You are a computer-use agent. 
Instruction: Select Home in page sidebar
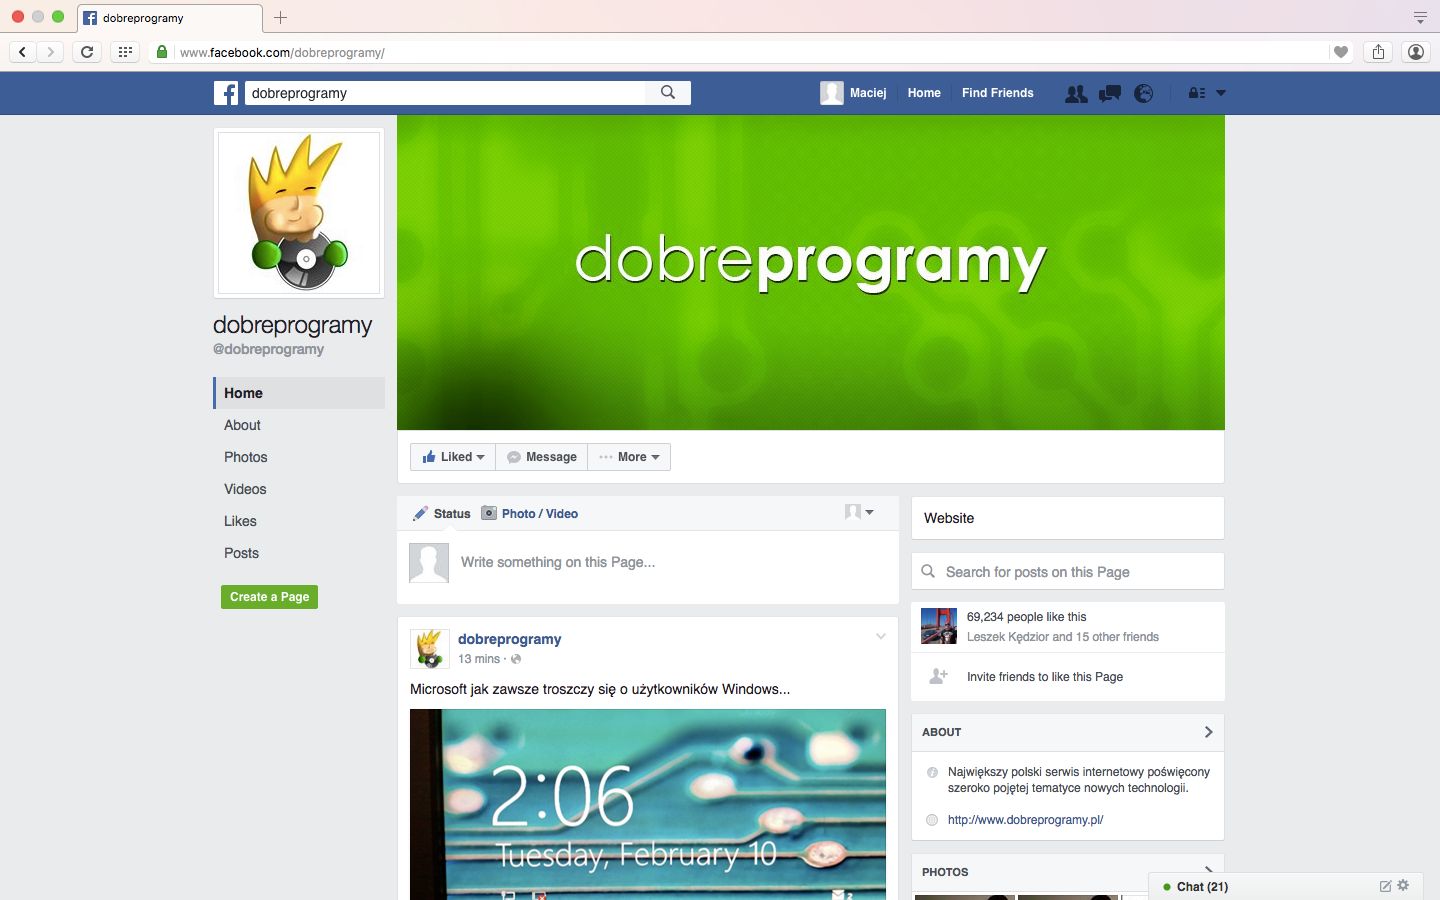[x=299, y=393]
